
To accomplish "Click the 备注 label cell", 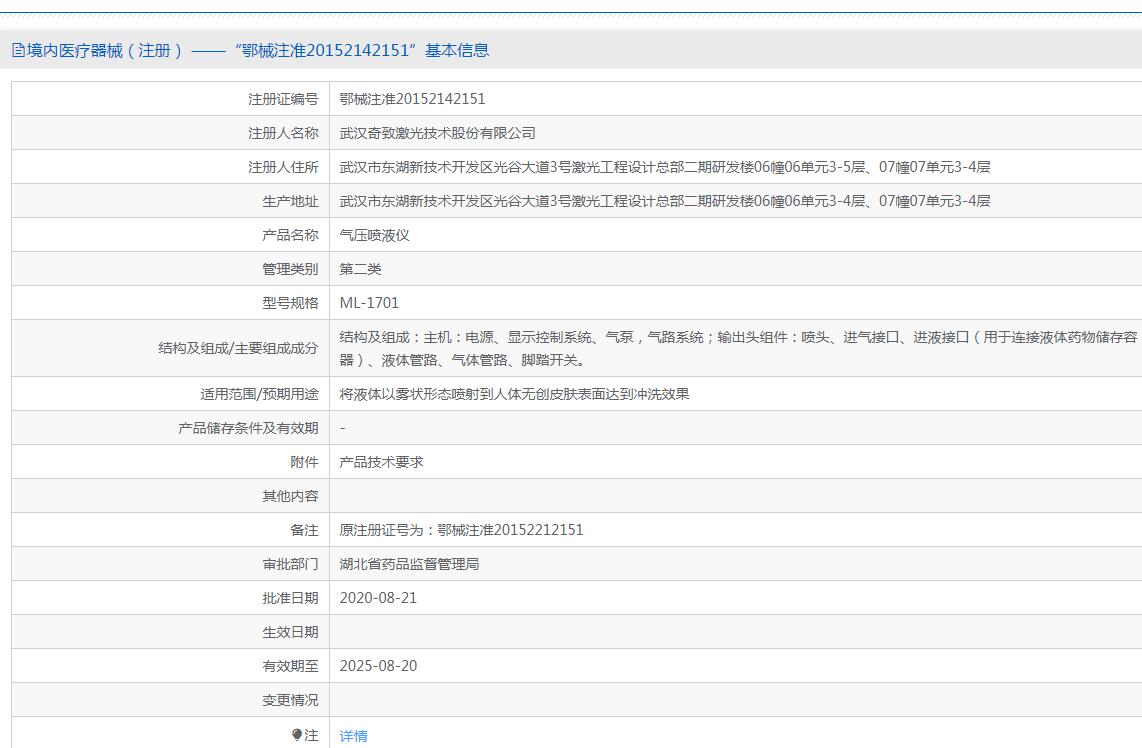I will [170, 530].
